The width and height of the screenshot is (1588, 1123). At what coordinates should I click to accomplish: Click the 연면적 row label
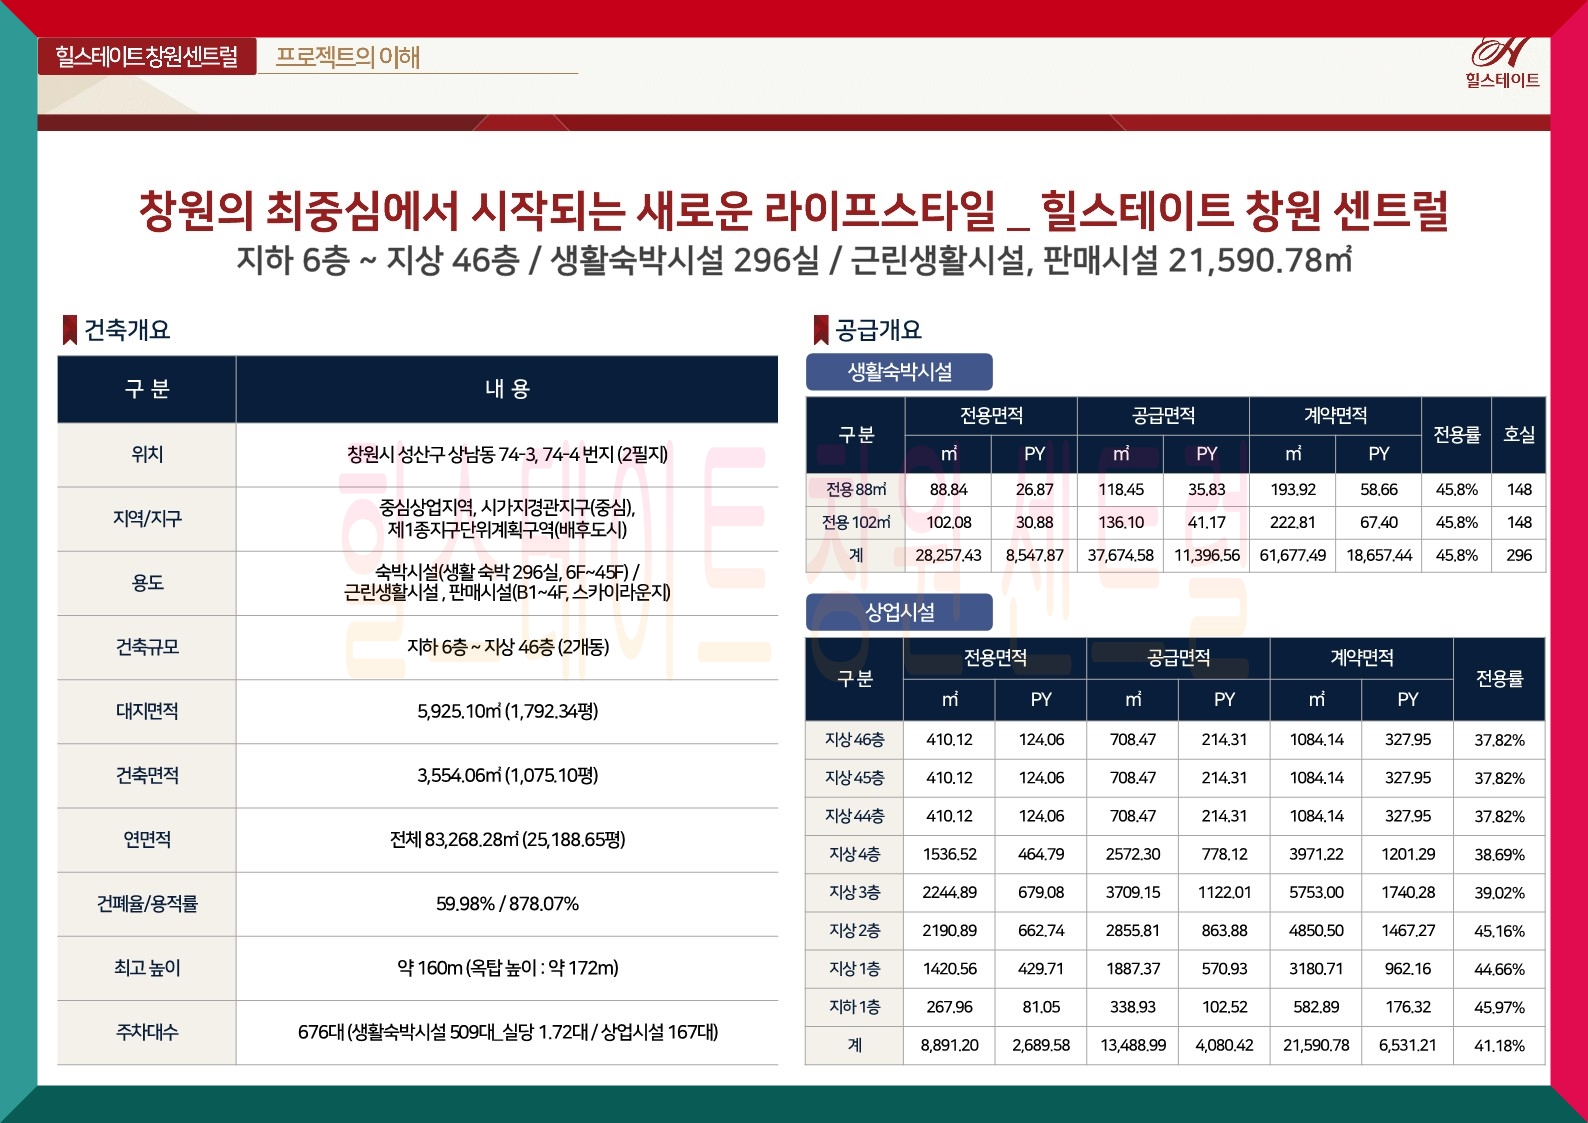[x=147, y=839]
